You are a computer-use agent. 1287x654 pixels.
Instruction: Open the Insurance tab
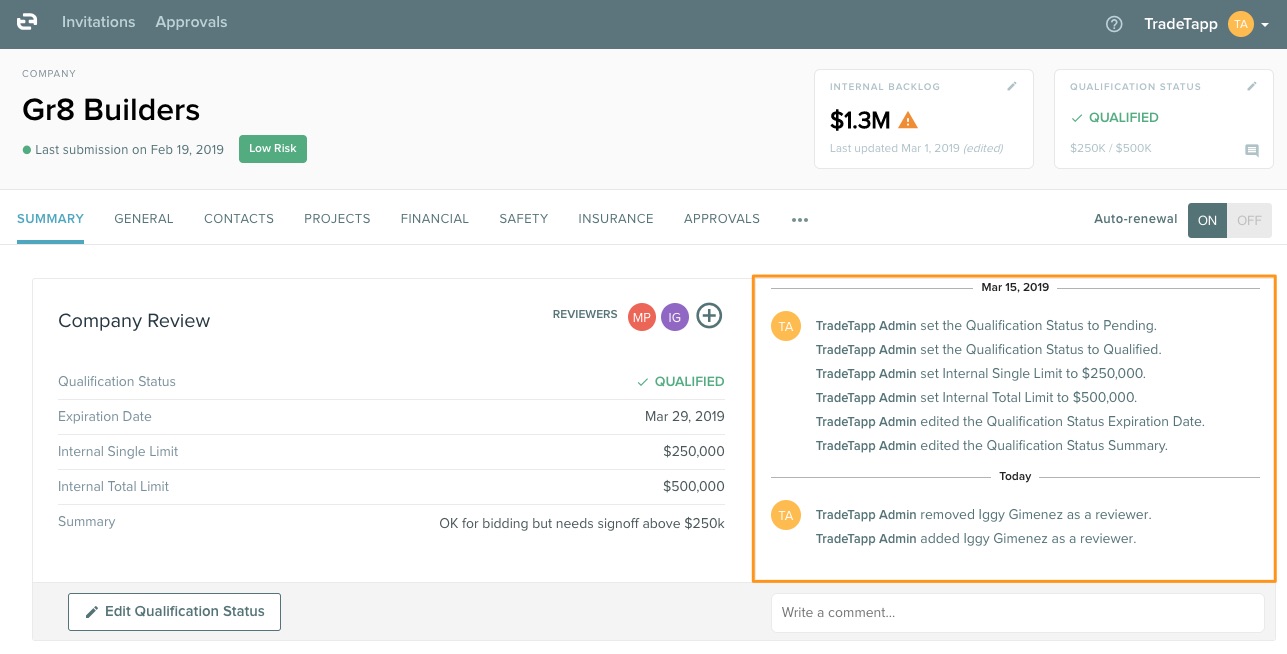(615, 219)
